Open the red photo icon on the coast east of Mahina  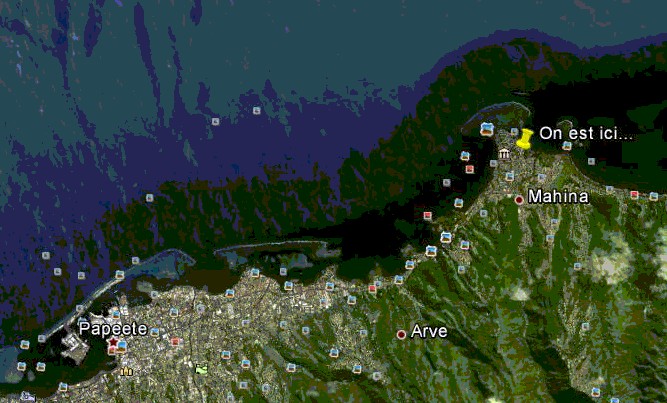coord(634,195)
